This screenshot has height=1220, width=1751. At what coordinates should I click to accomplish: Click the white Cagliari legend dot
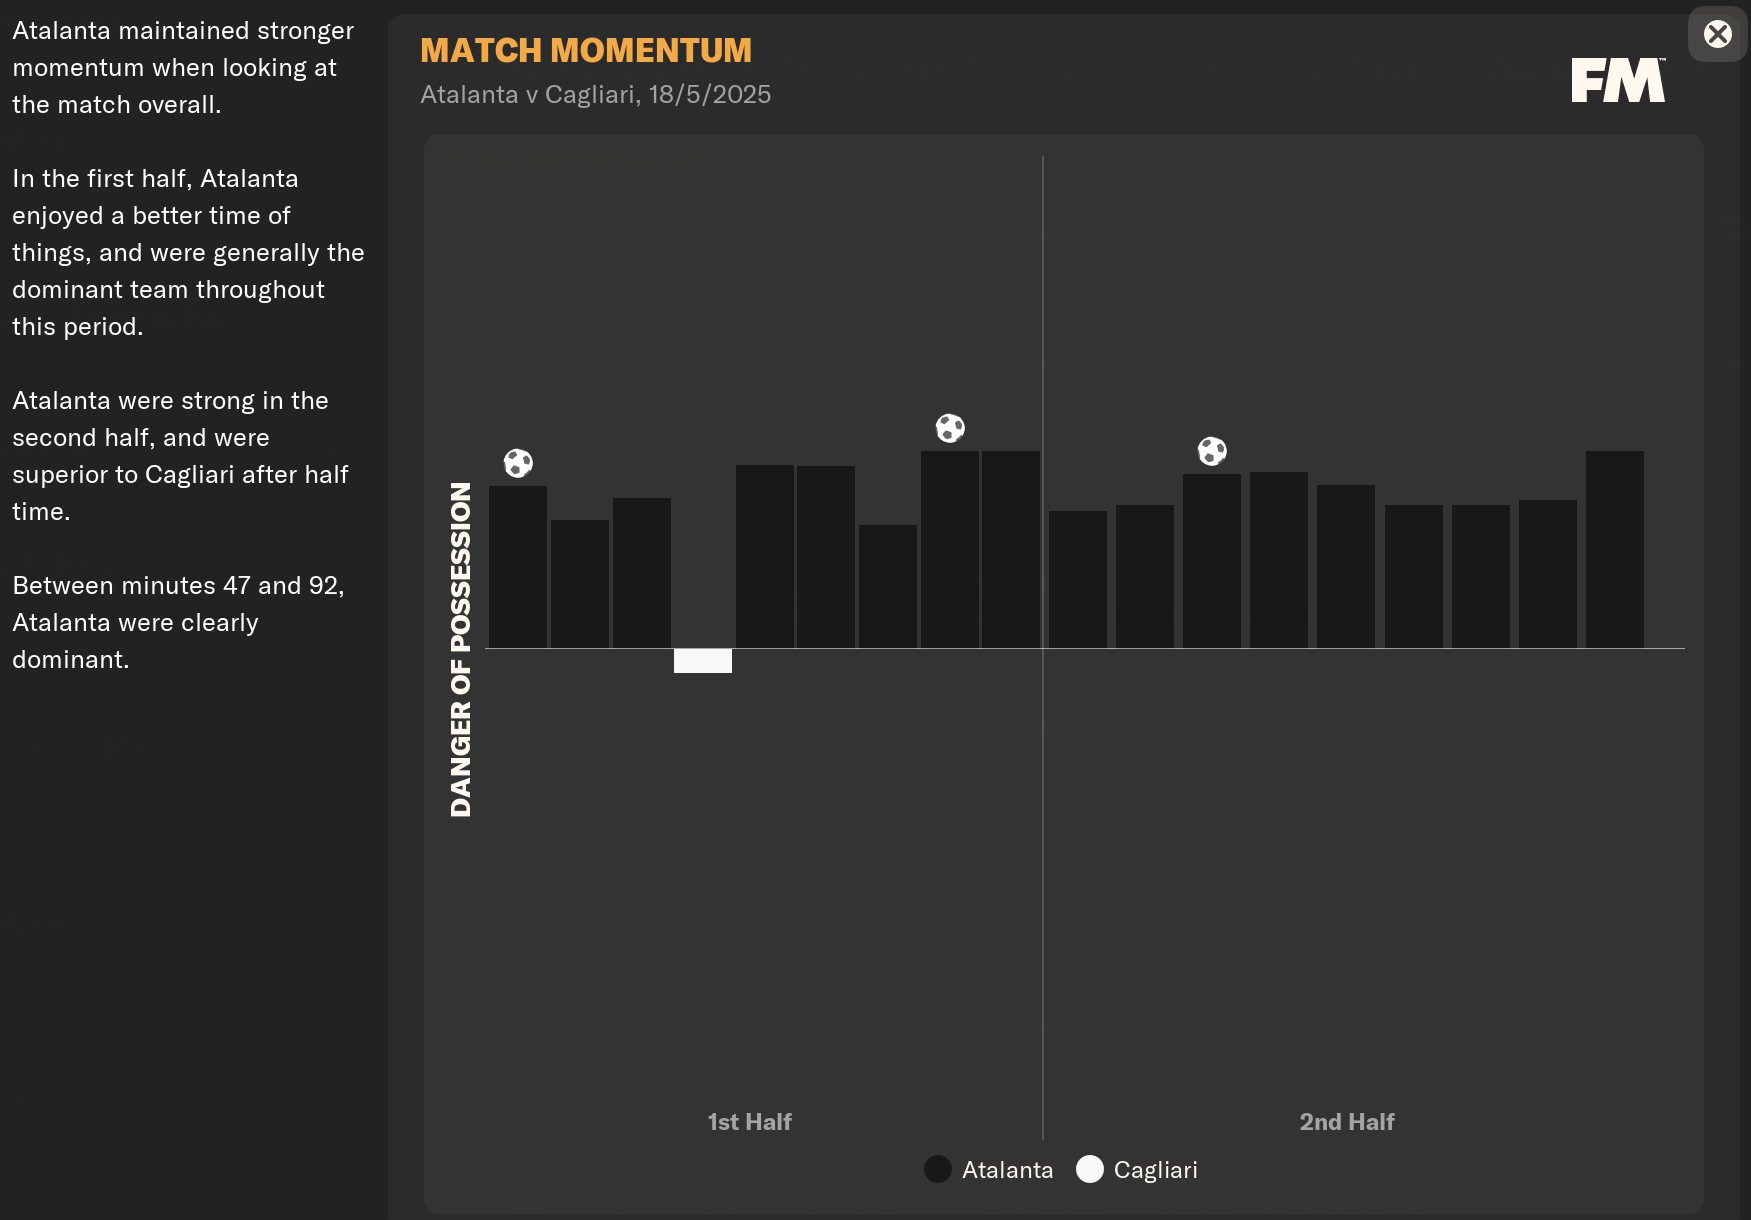(1090, 1169)
